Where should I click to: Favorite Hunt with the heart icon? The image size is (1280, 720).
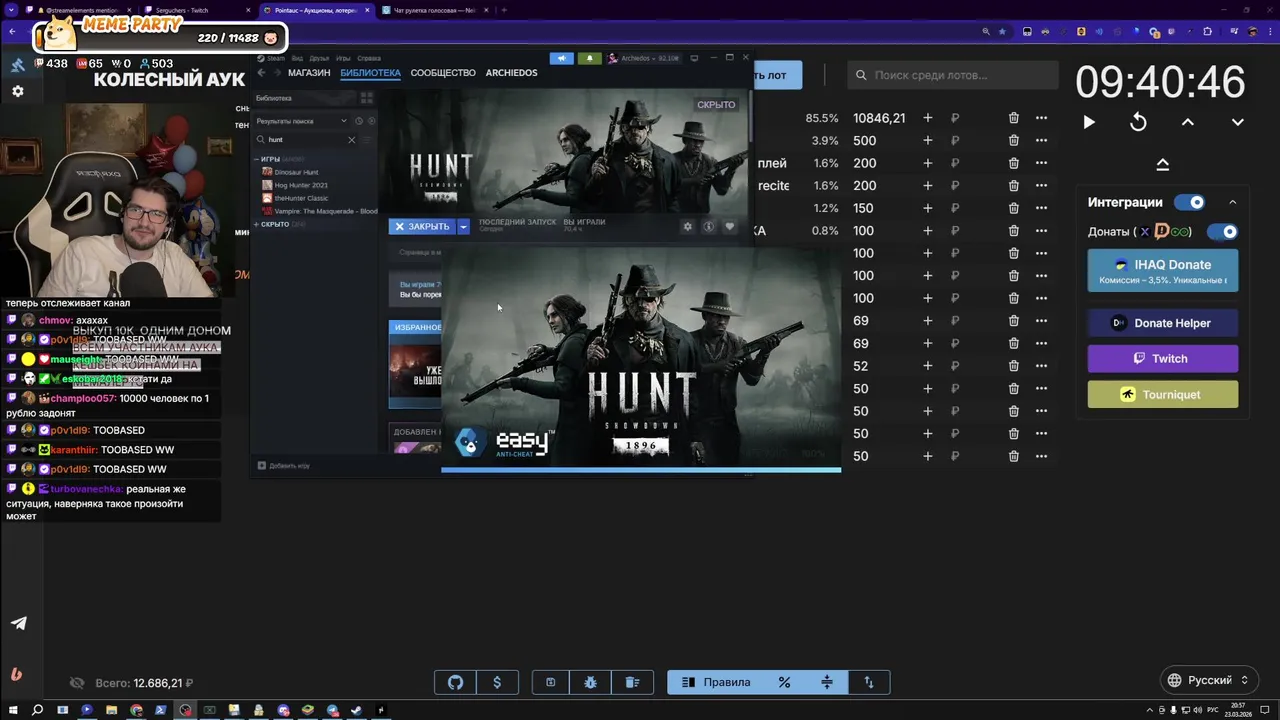coord(729,226)
